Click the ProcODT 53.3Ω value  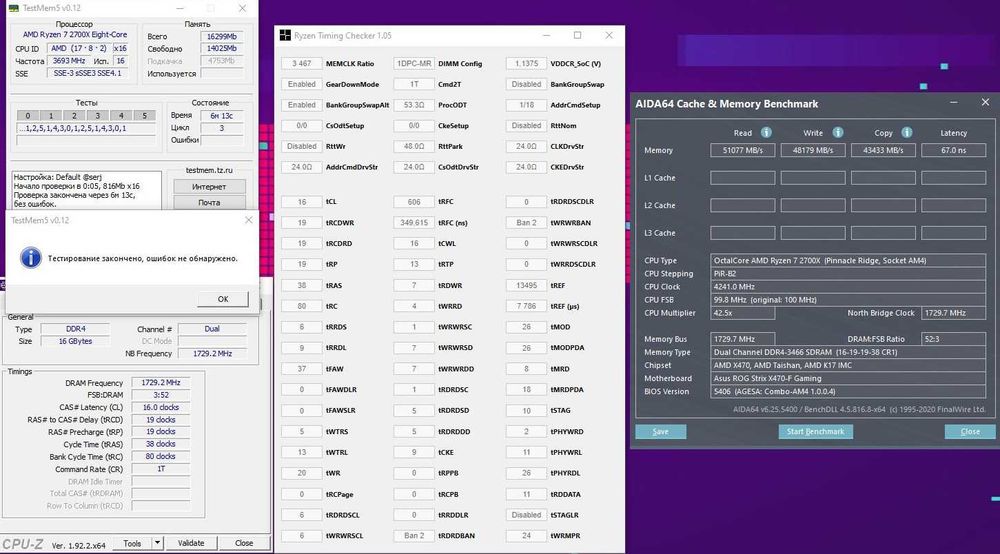pos(414,105)
